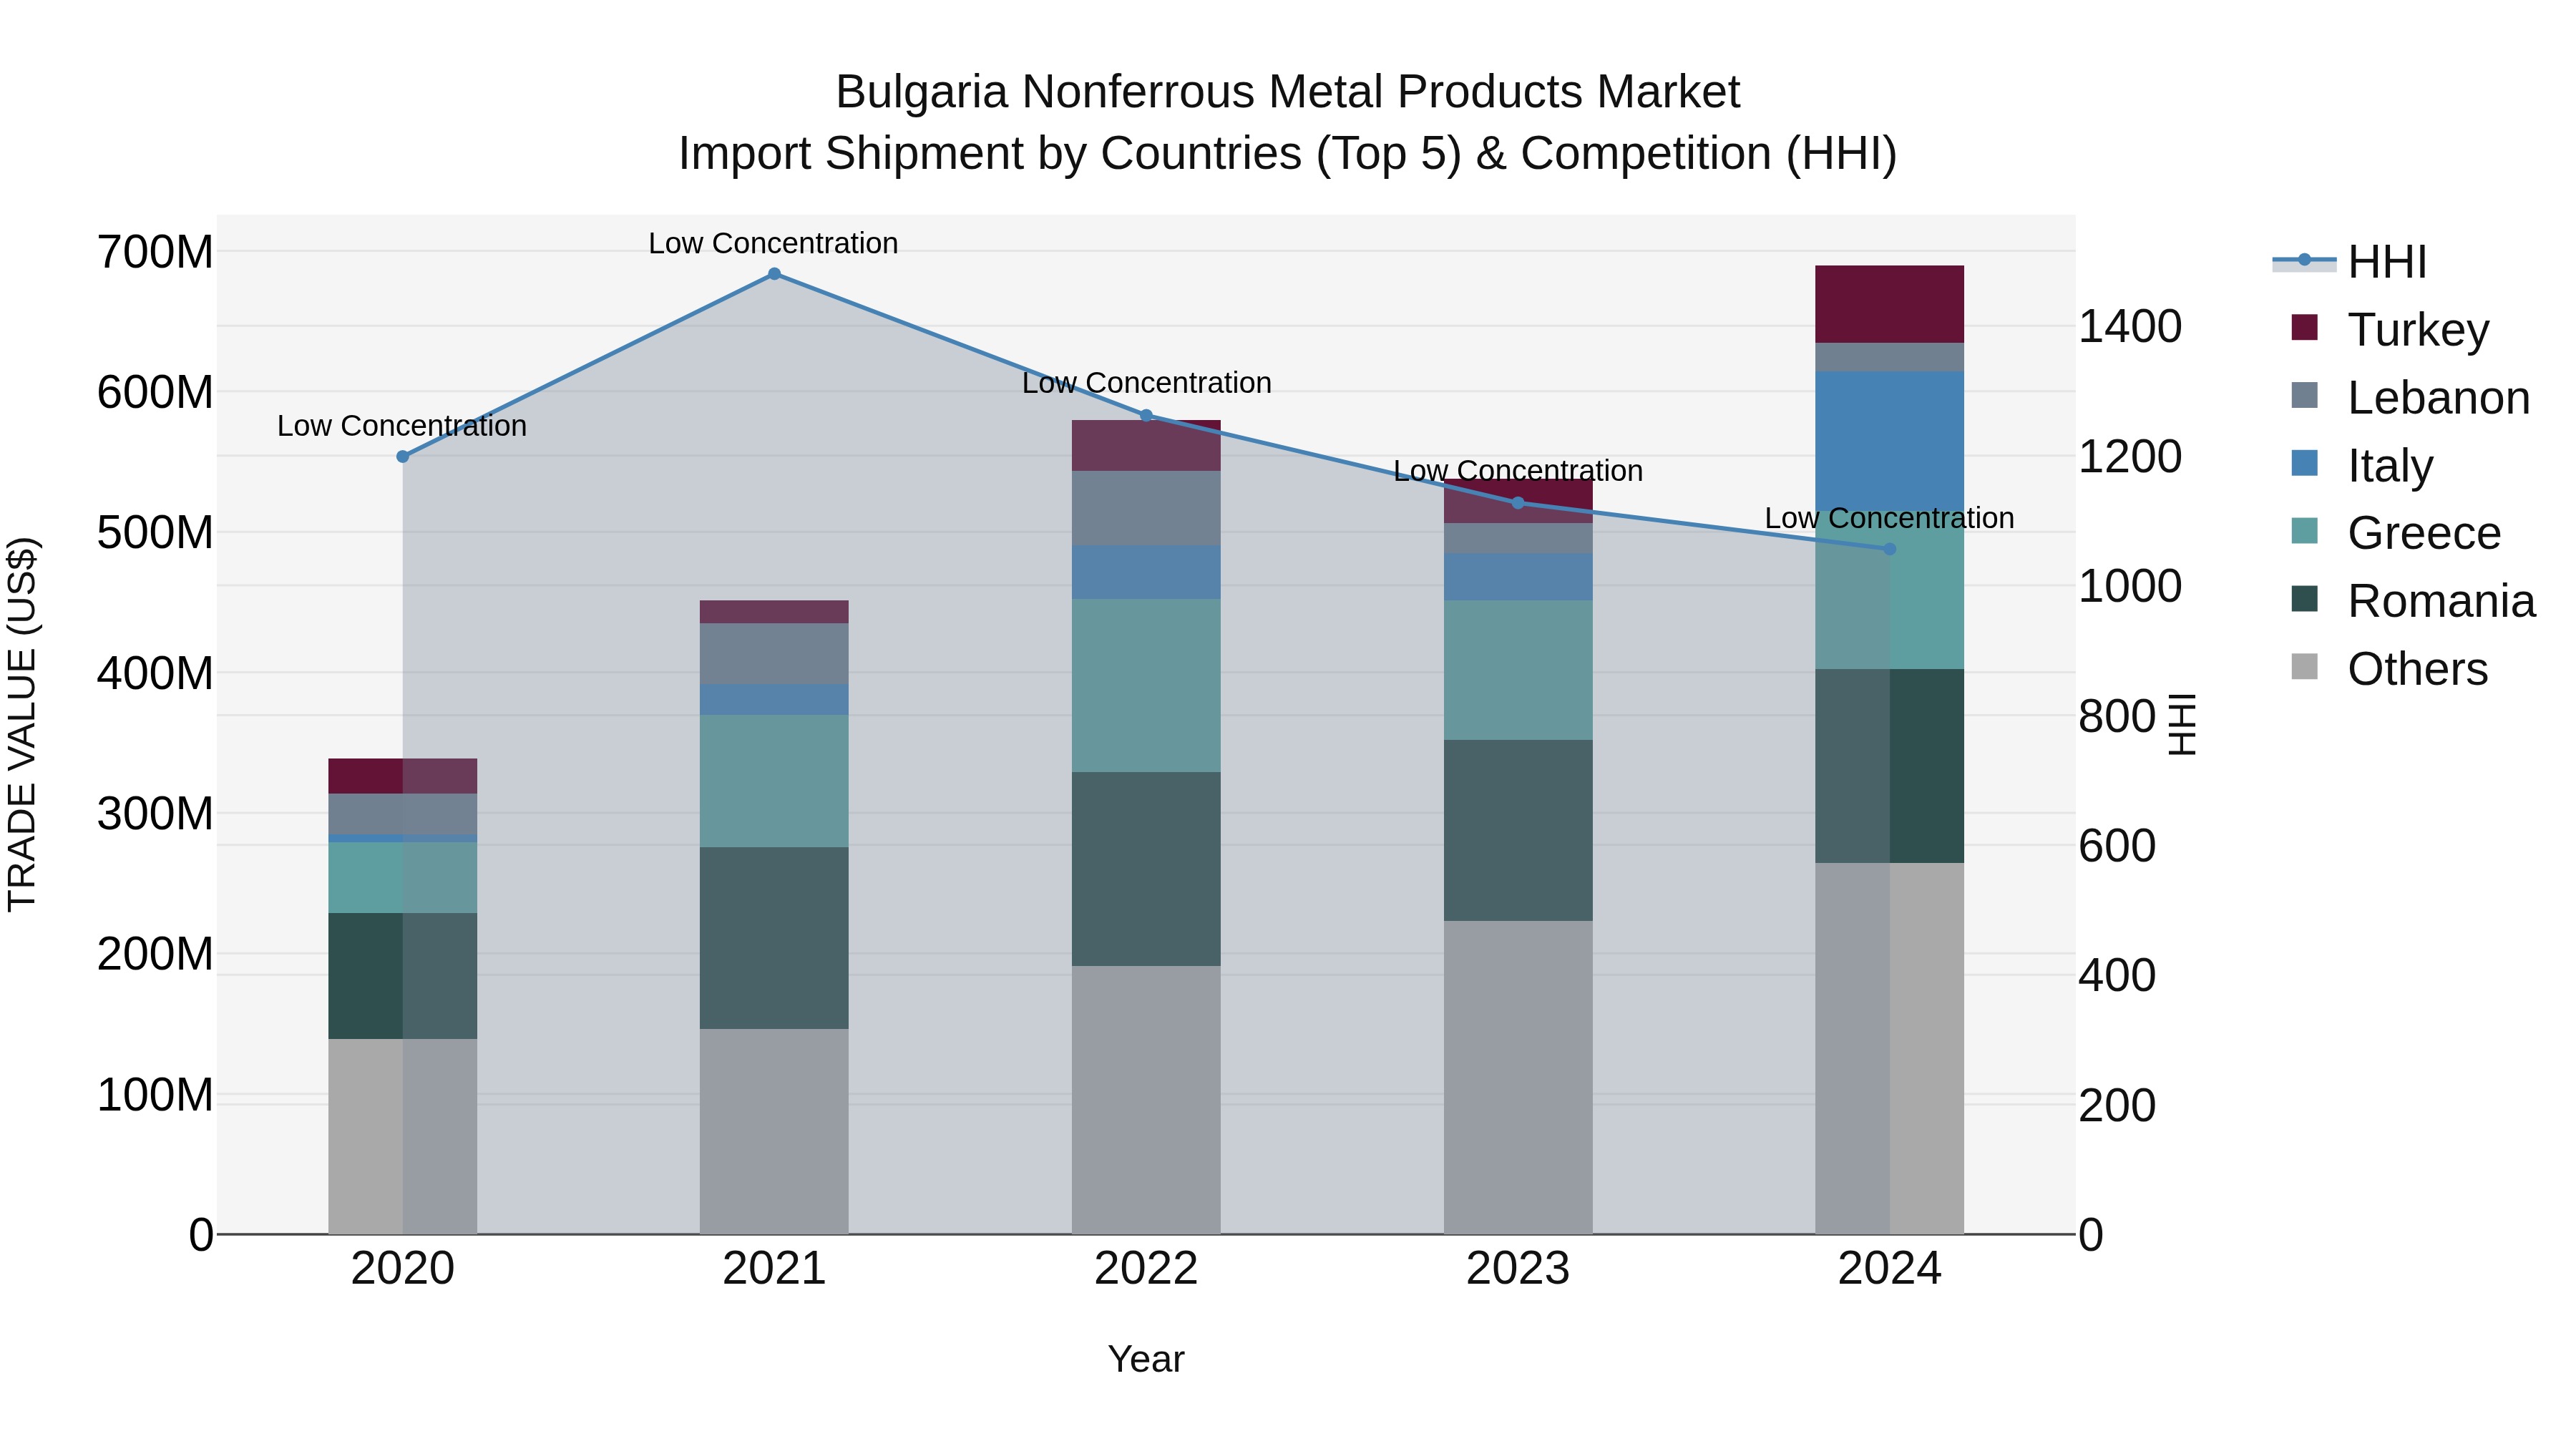Screen dimensions: 2576x1449
Task: Toggle the Turkey legend entry
Action: (x=2390, y=329)
